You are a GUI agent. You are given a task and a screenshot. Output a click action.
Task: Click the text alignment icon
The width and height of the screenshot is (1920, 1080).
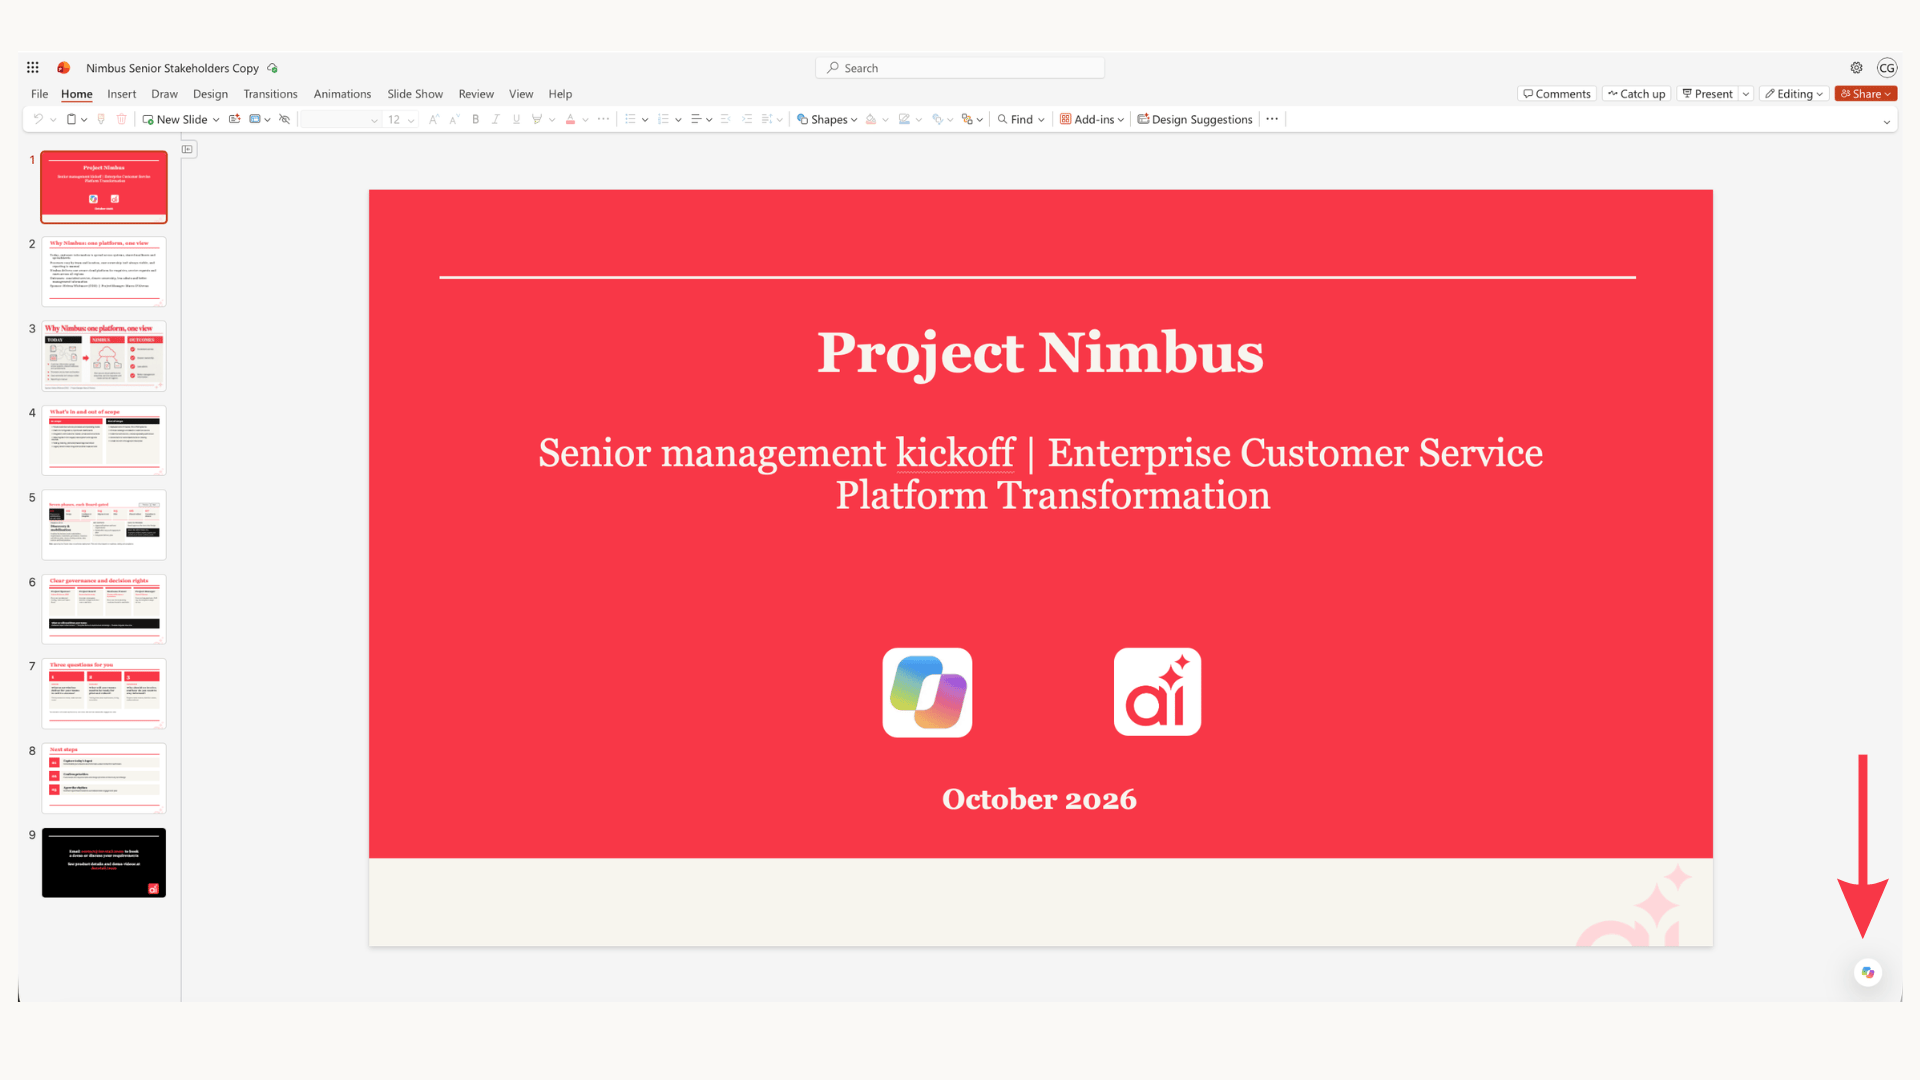696,119
